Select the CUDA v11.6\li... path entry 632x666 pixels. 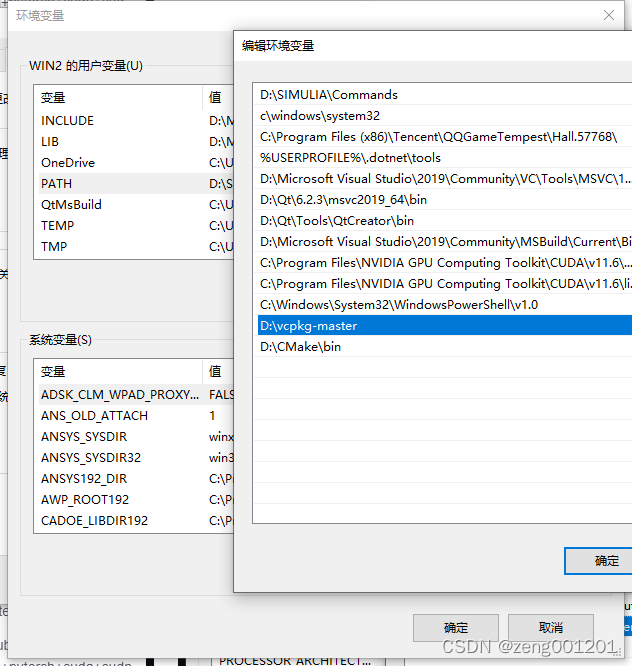[x=443, y=284]
